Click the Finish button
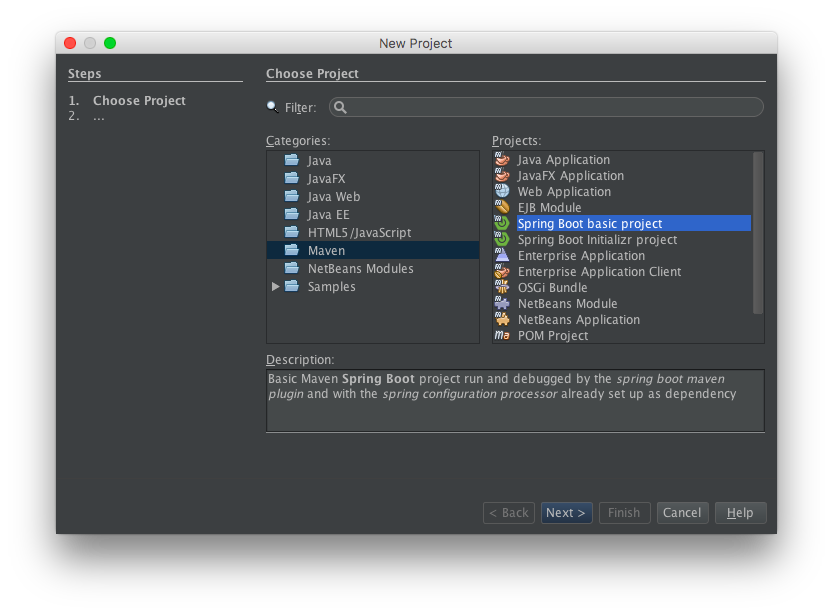 point(624,513)
